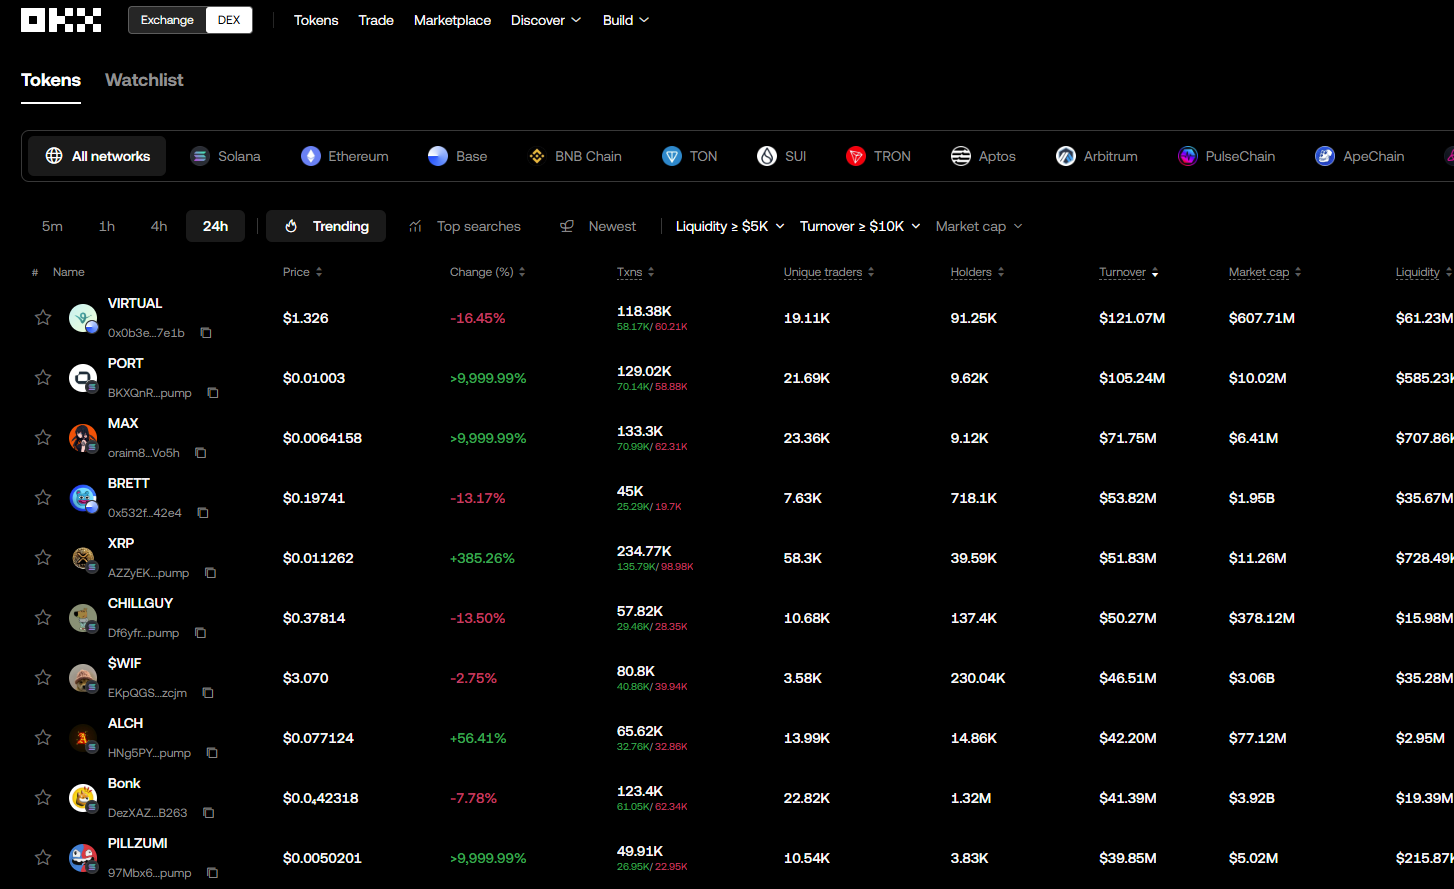The height and width of the screenshot is (889, 1454).
Task: Open the VIRTUAL token logo
Action: pos(83,318)
